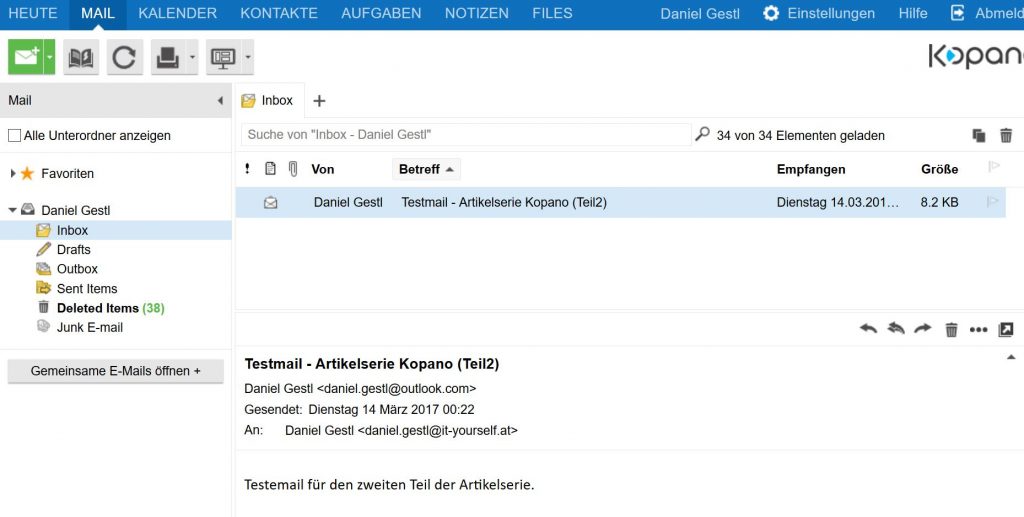The width and height of the screenshot is (1024, 517).
Task: Toggle the flag on Testmail row
Action: click(x=993, y=202)
